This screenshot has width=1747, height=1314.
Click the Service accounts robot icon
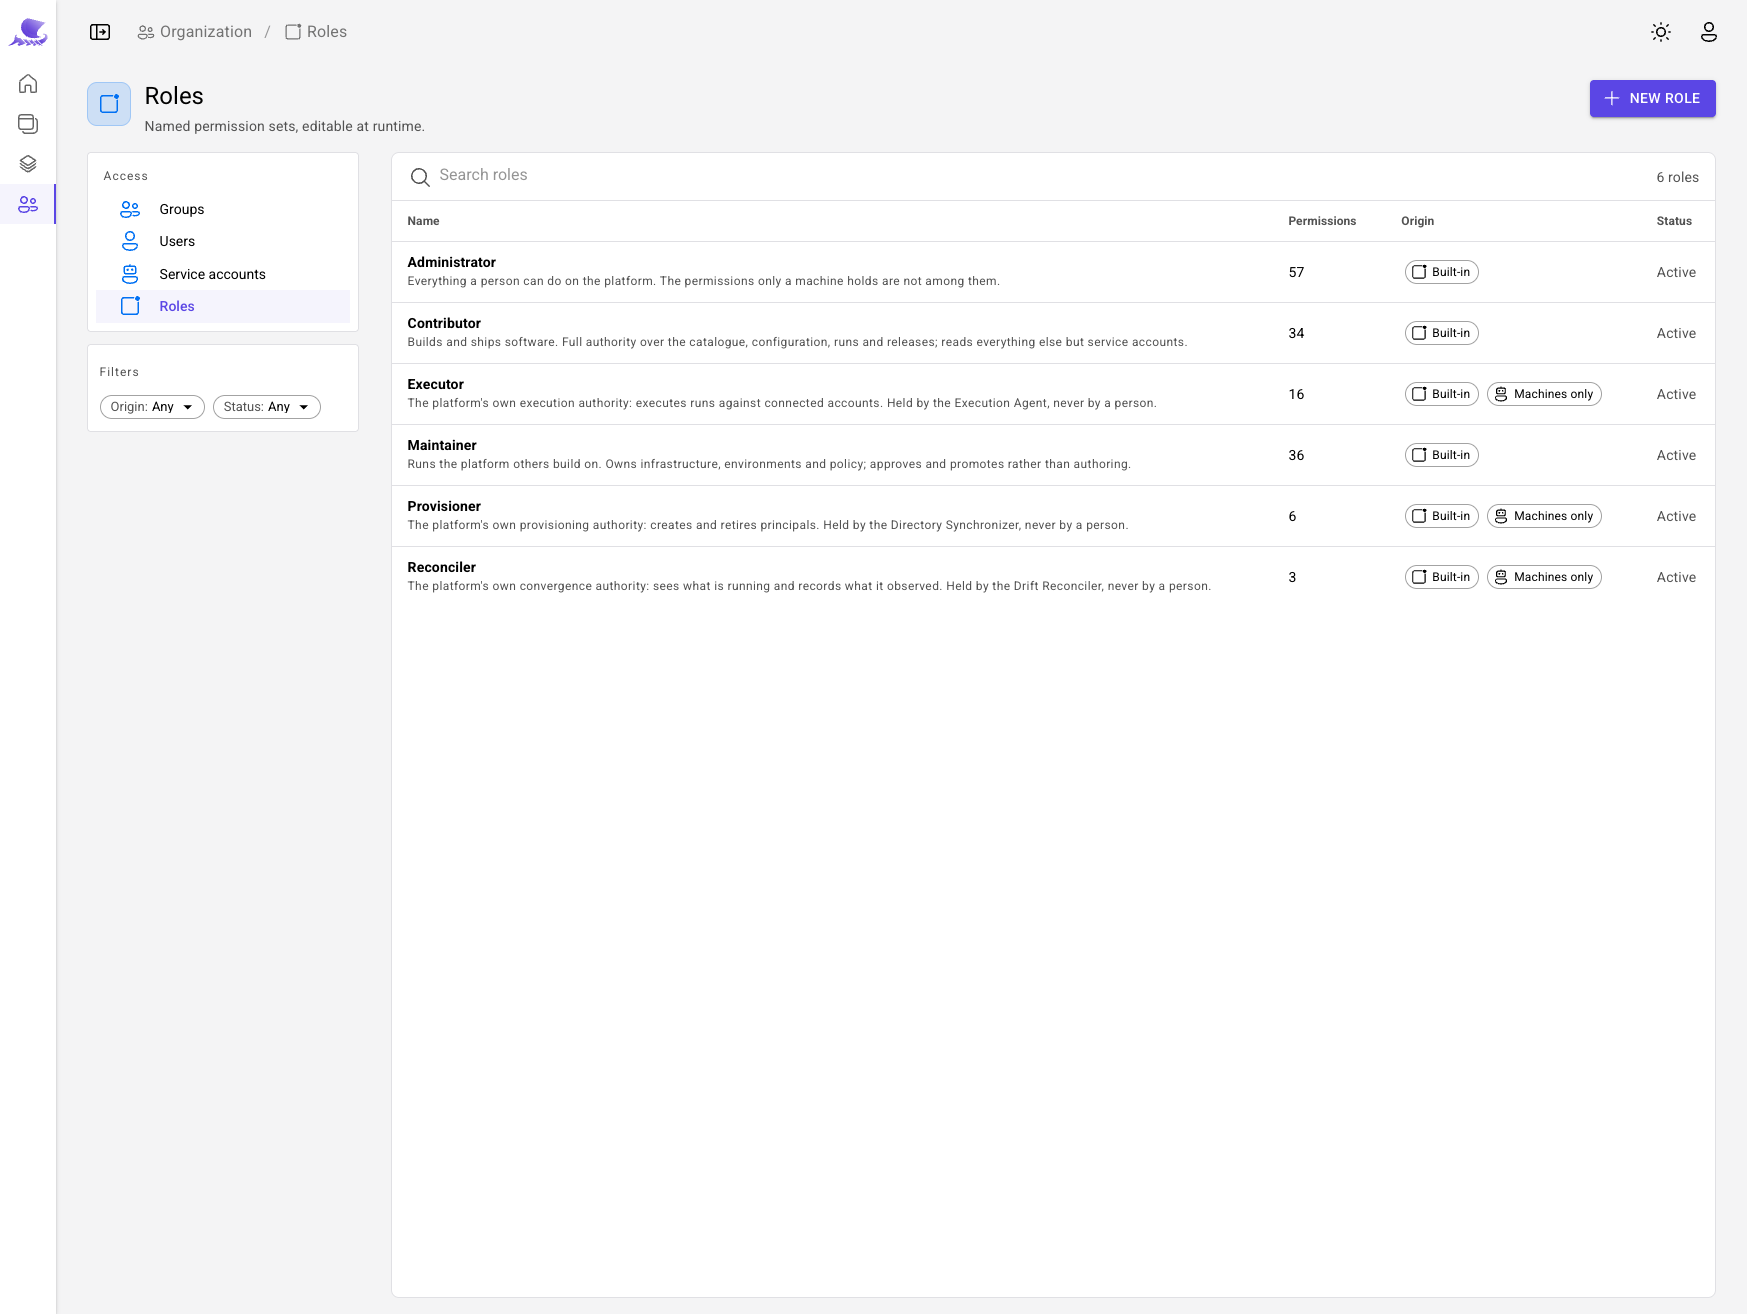coord(130,274)
